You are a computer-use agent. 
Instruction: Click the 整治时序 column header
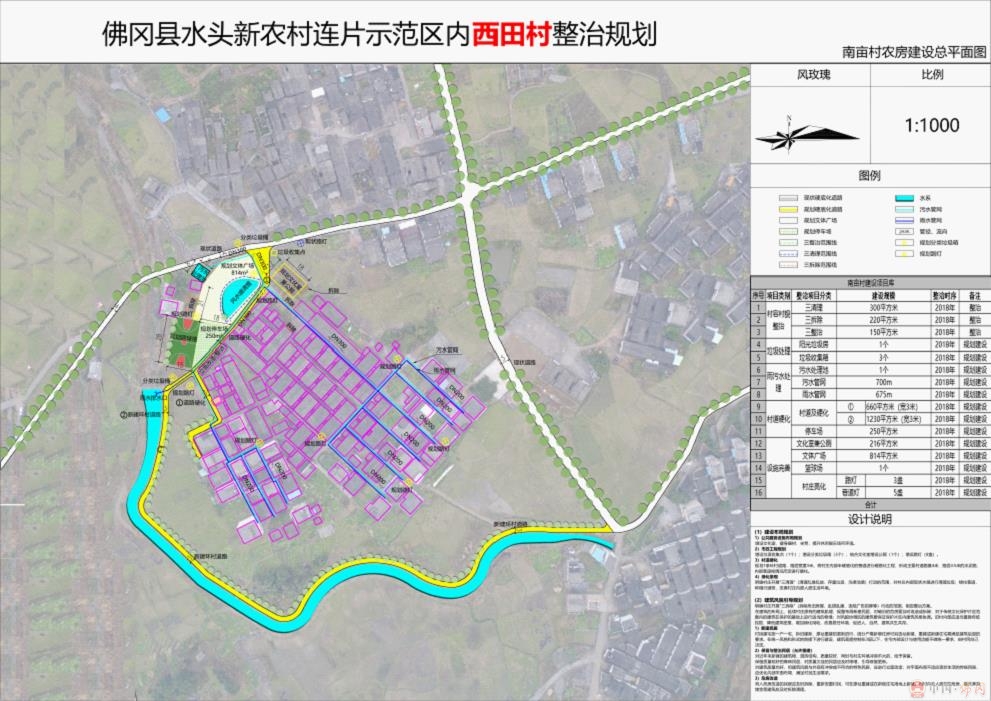[x=945, y=296]
